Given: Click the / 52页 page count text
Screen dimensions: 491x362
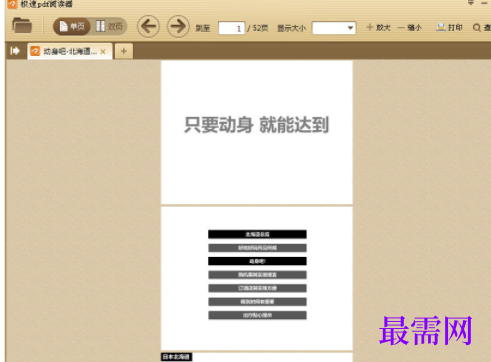Looking at the screenshot, I should (258, 28).
